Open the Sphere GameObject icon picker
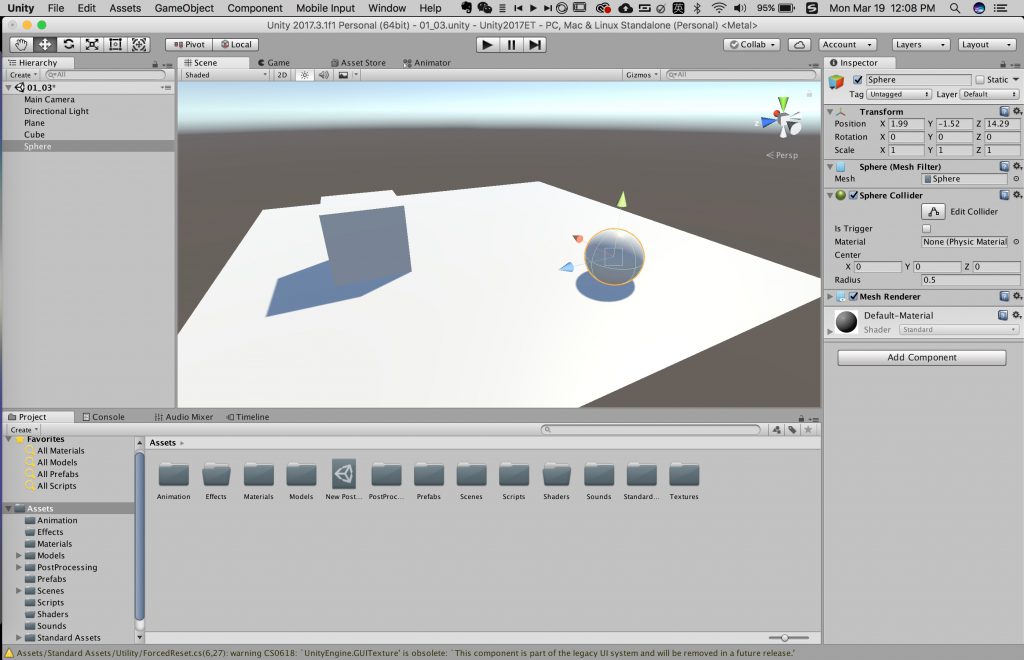This screenshot has height=660, width=1024. click(837, 82)
